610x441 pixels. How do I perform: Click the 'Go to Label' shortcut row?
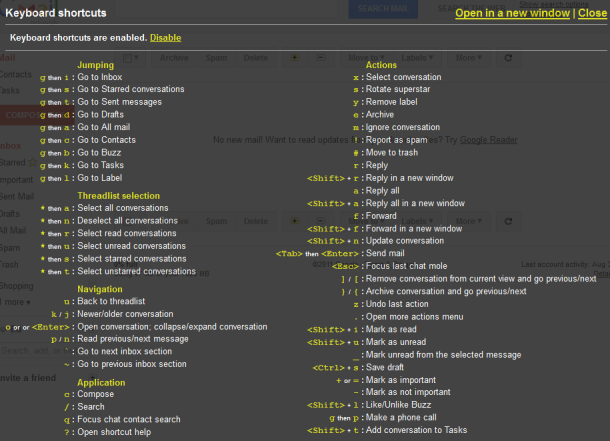click(x=81, y=178)
